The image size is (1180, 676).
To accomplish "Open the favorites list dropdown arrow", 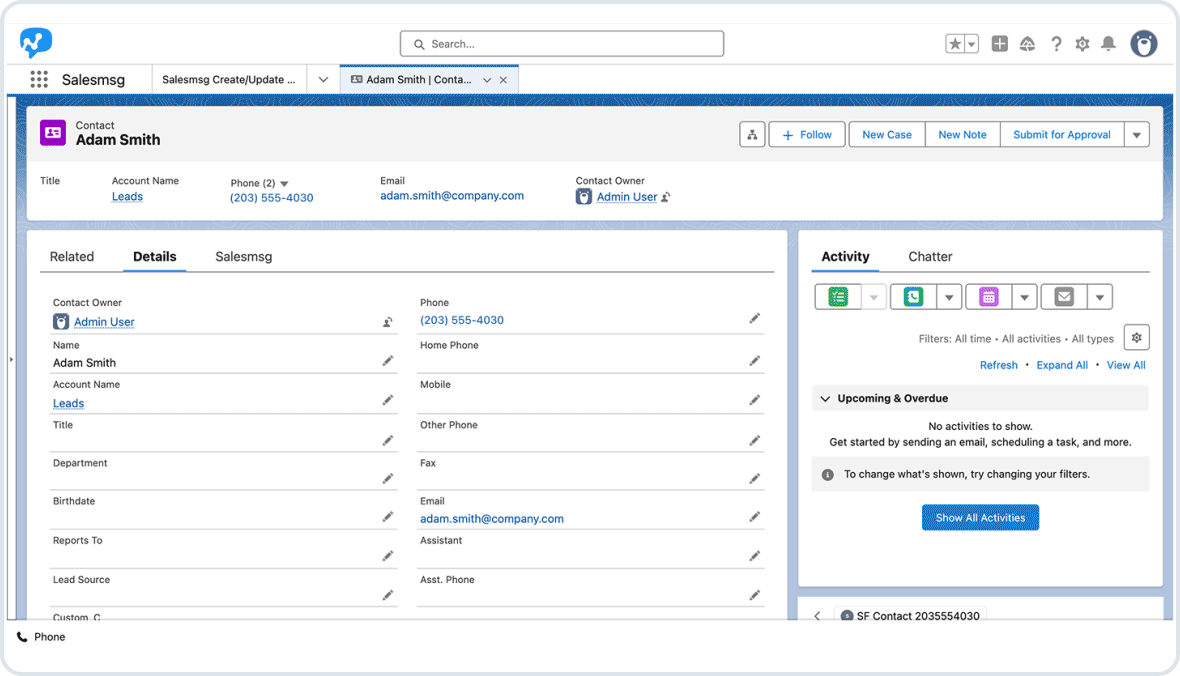I will click(972, 44).
